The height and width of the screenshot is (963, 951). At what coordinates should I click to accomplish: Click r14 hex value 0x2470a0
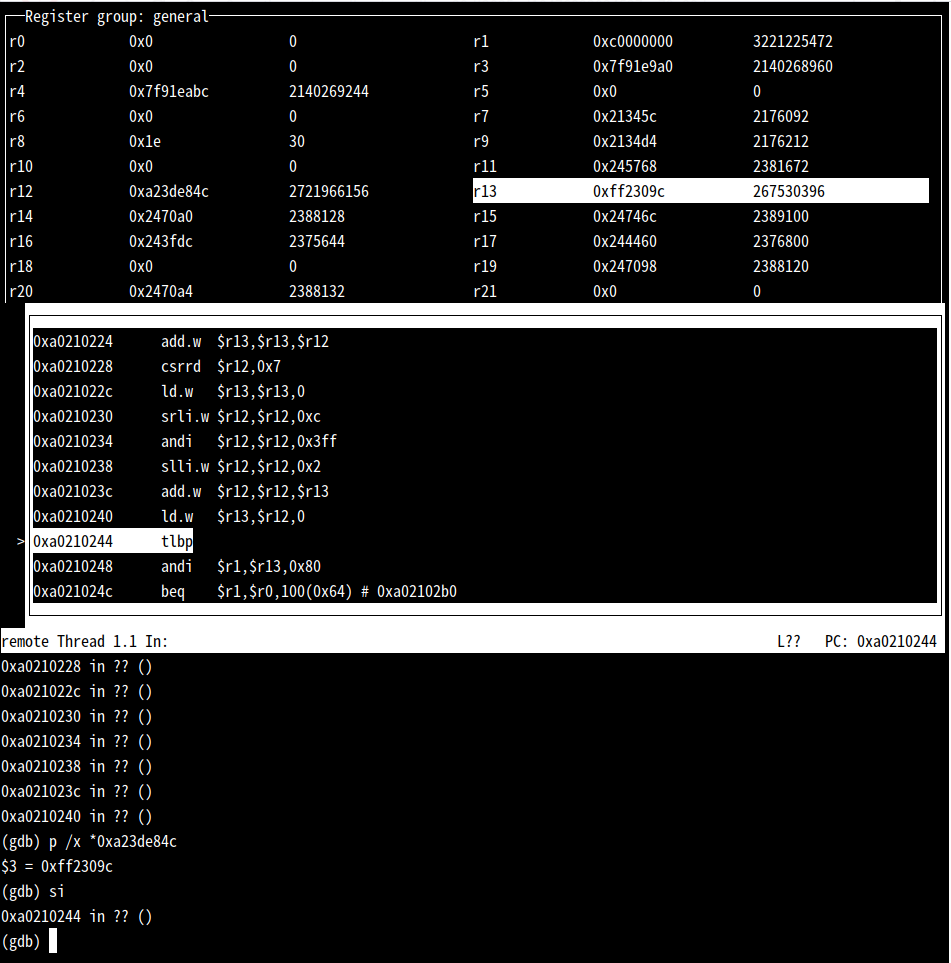point(160,216)
